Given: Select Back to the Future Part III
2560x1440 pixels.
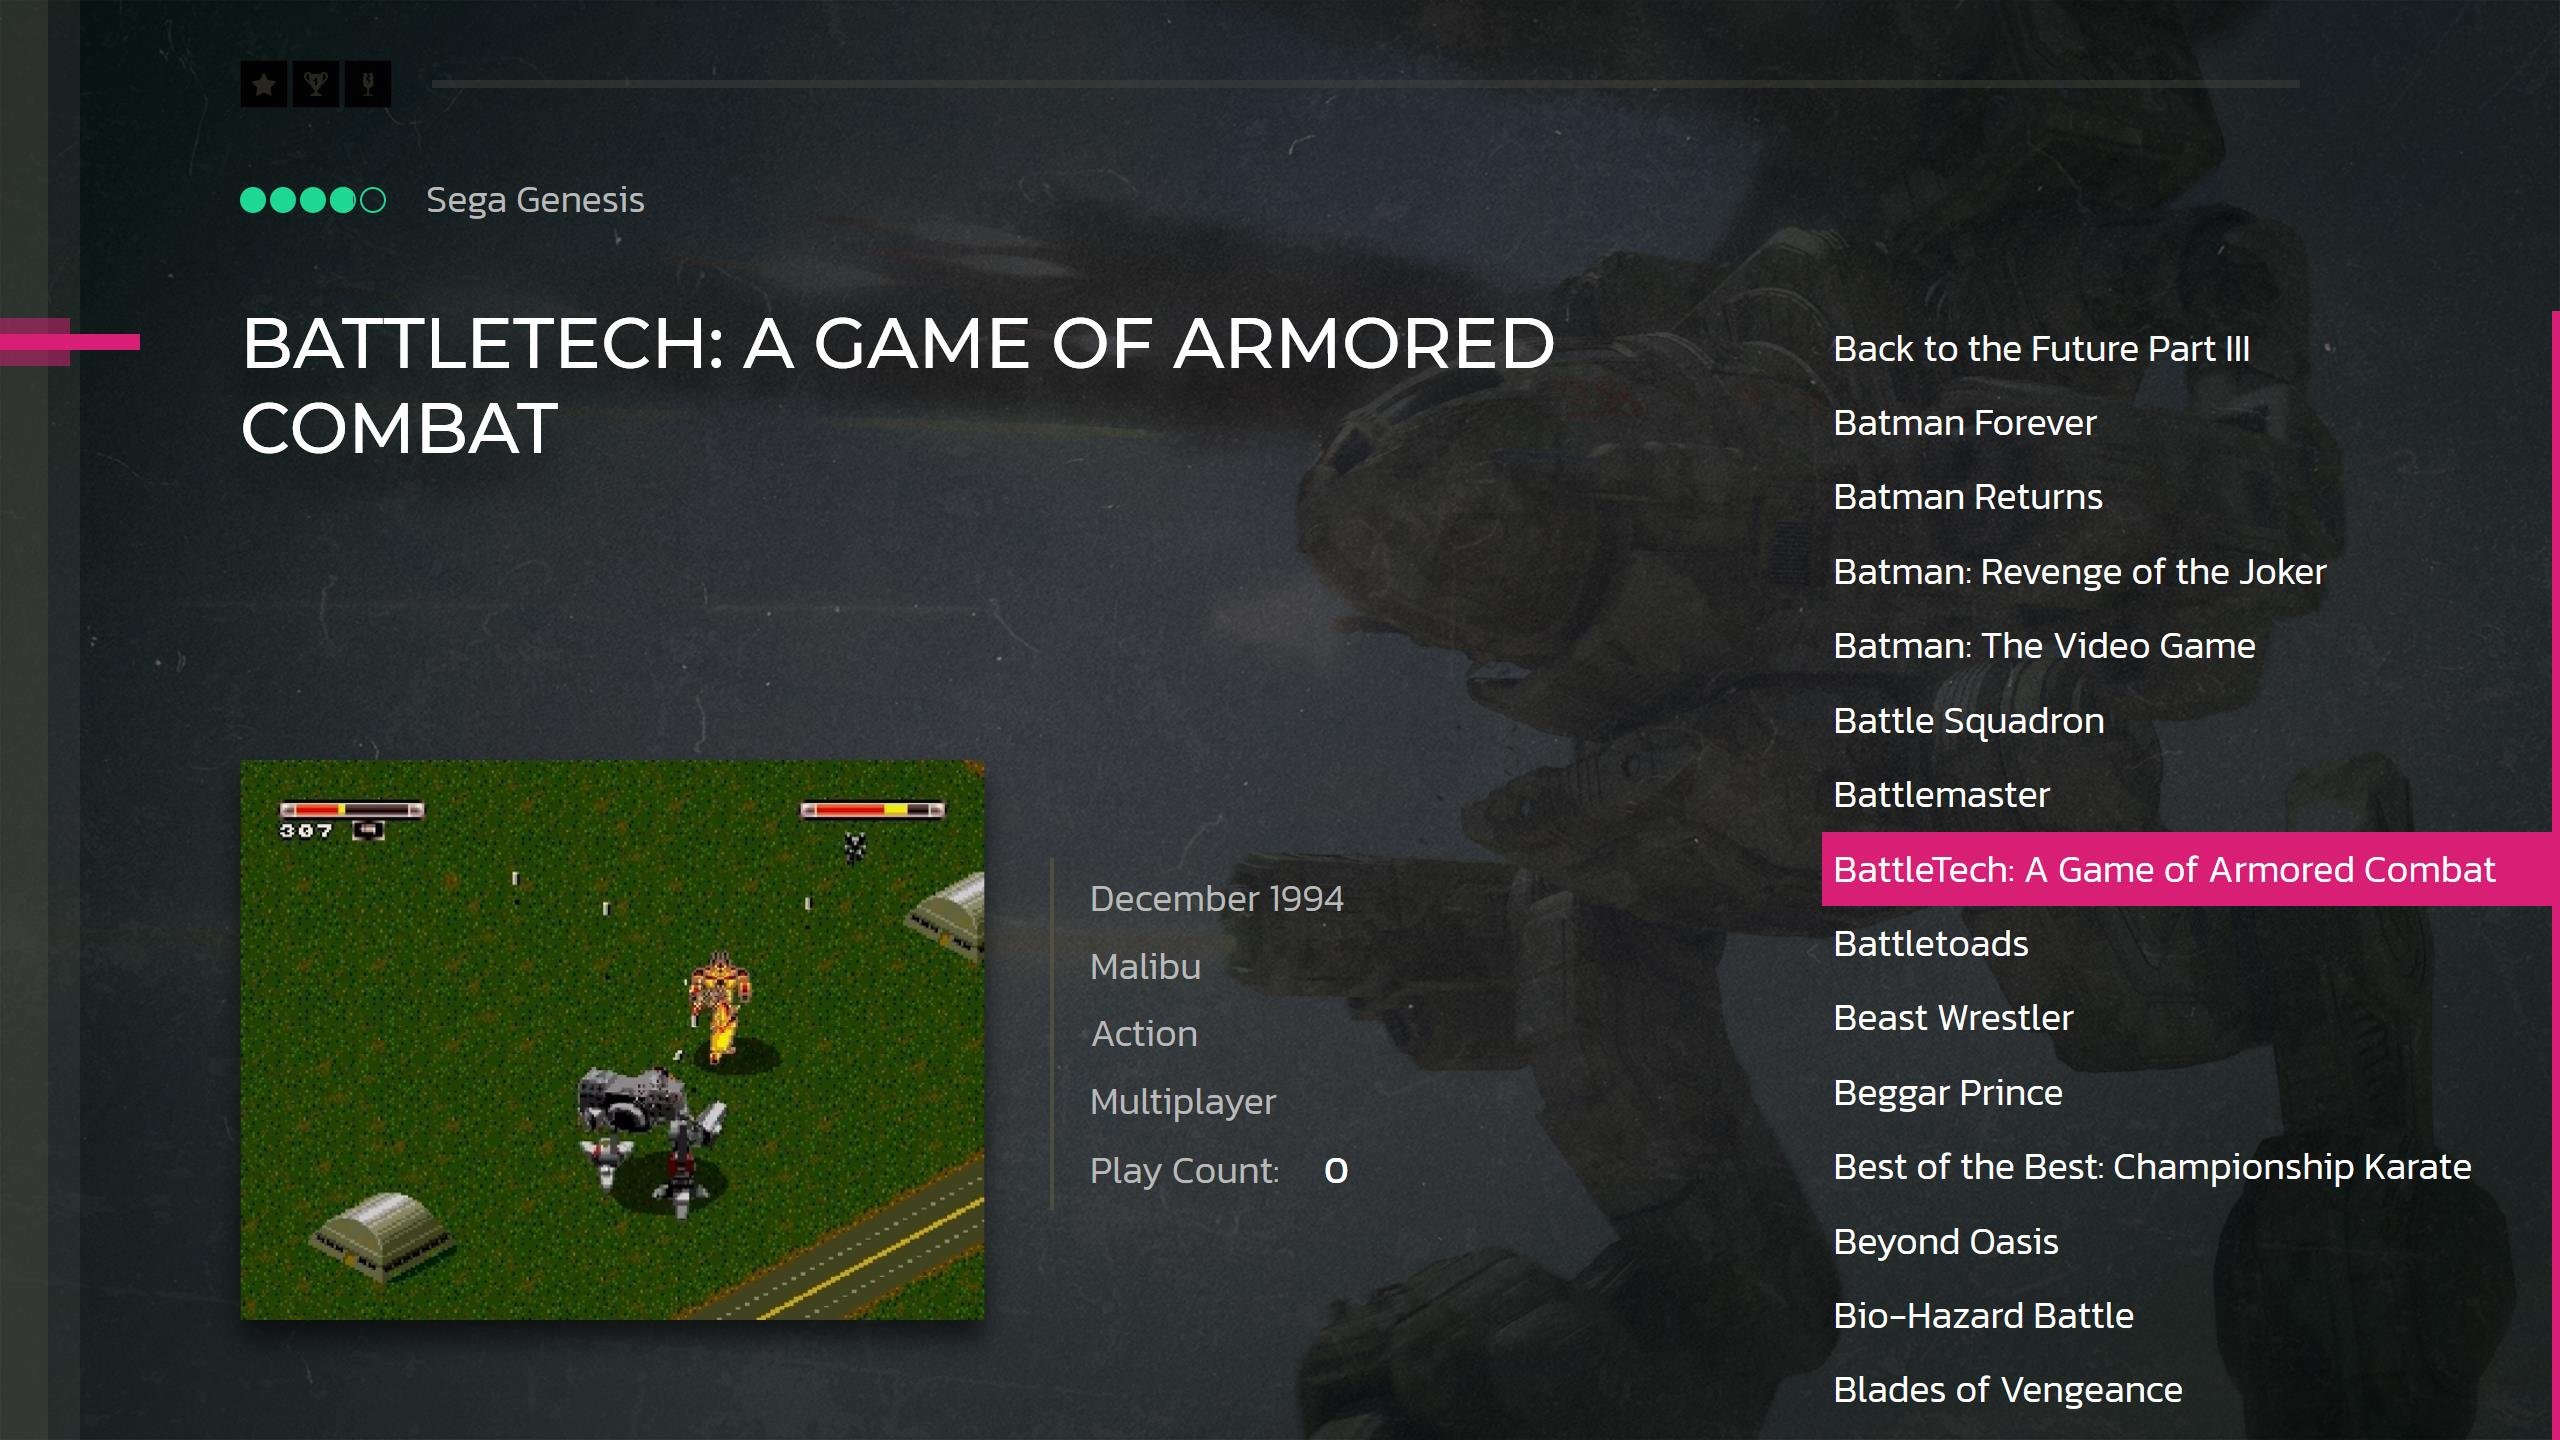Looking at the screenshot, I should [x=2041, y=349].
